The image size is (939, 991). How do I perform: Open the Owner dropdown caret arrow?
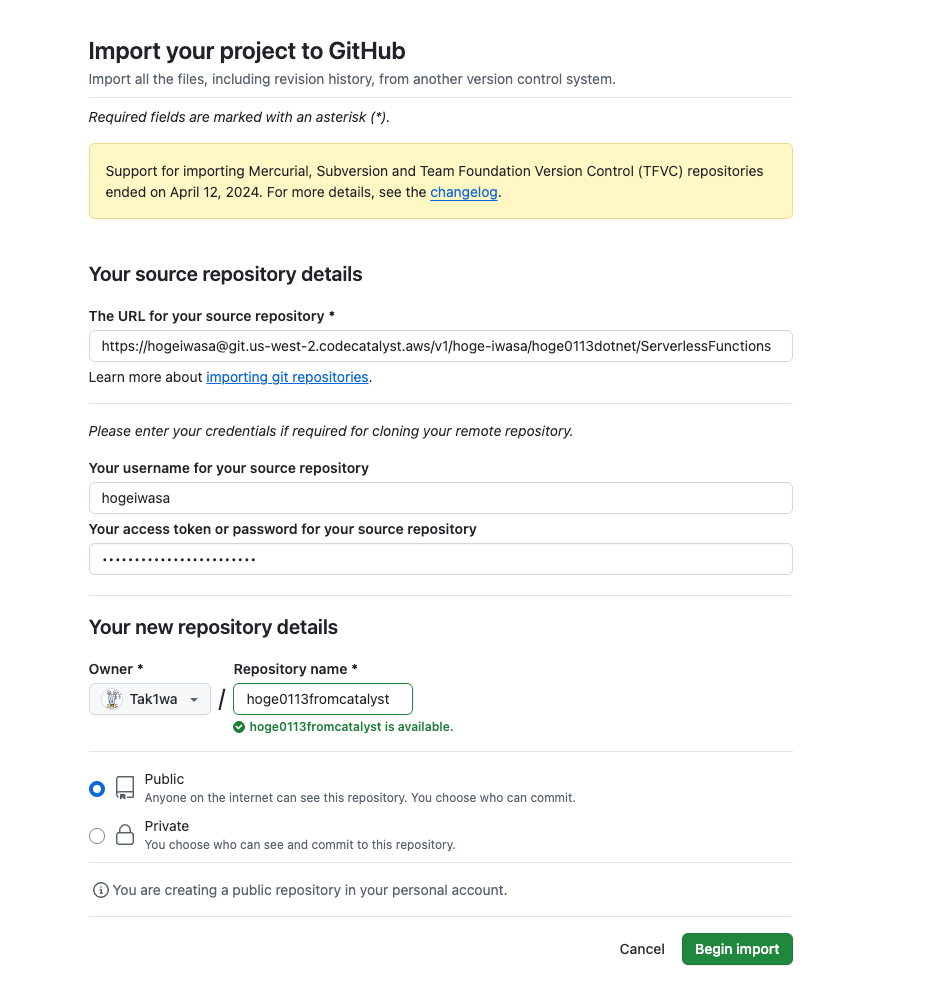pos(194,700)
